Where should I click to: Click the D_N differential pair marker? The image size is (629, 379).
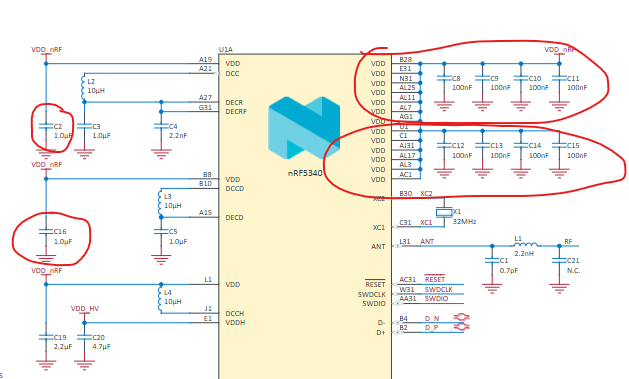pyautogui.click(x=461, y=318)
